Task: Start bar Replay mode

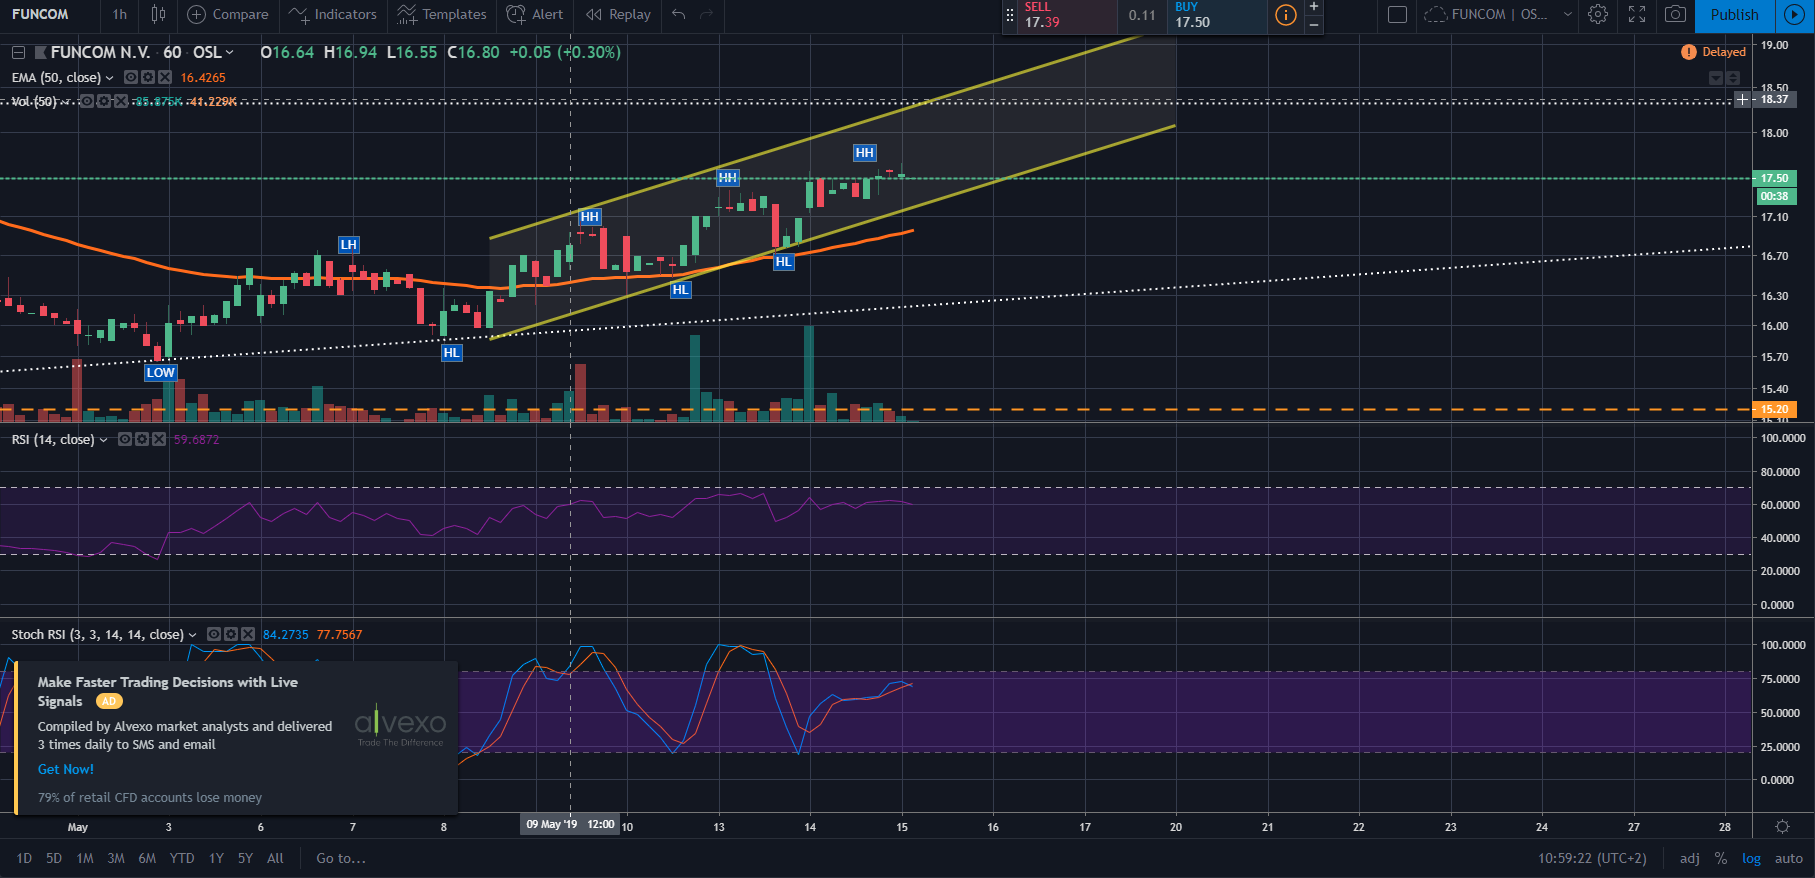Action: click(x=618, y=14)
